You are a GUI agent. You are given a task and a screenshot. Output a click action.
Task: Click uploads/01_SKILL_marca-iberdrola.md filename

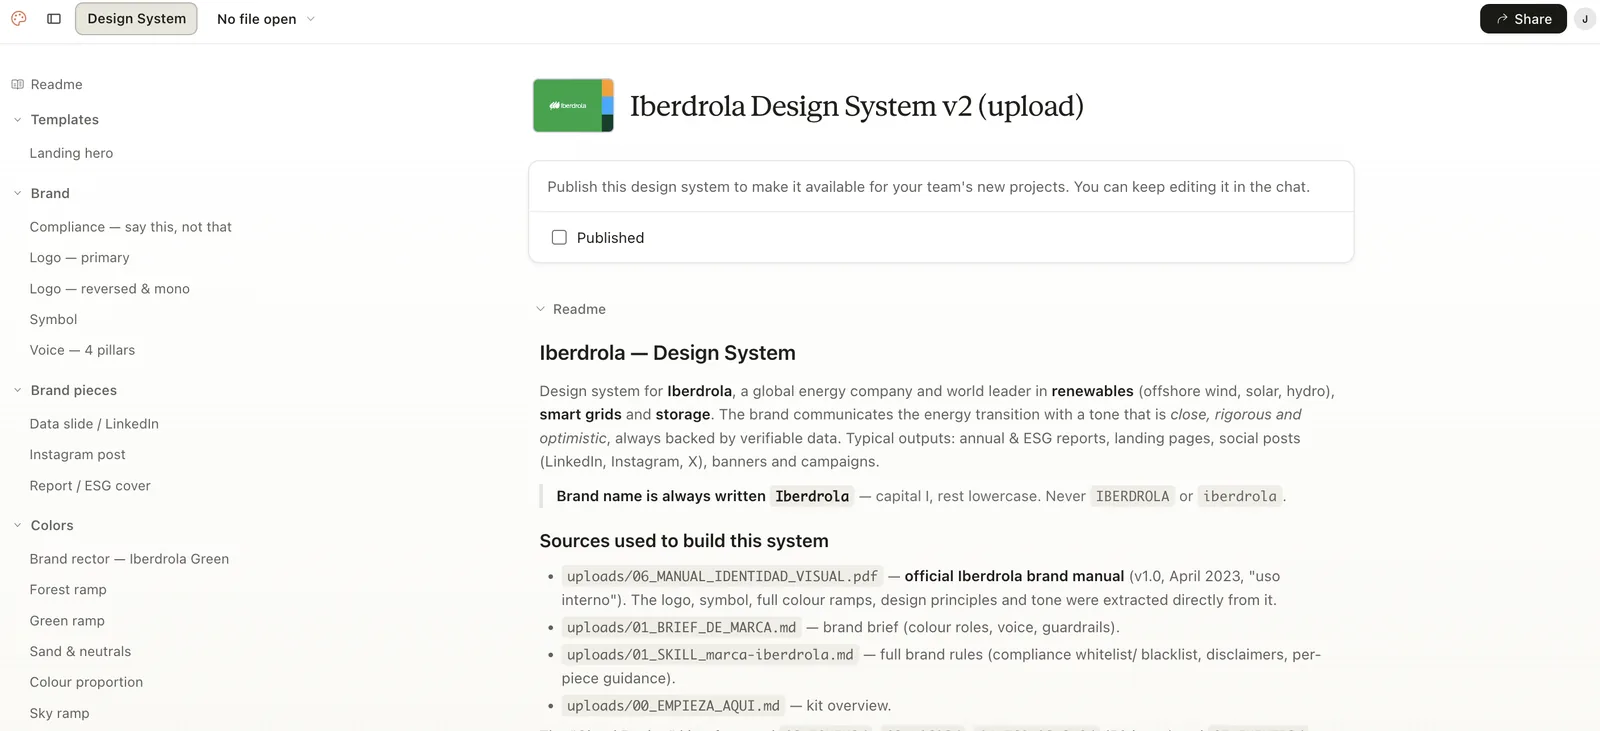pyautogui.click(x=710, y=654)
